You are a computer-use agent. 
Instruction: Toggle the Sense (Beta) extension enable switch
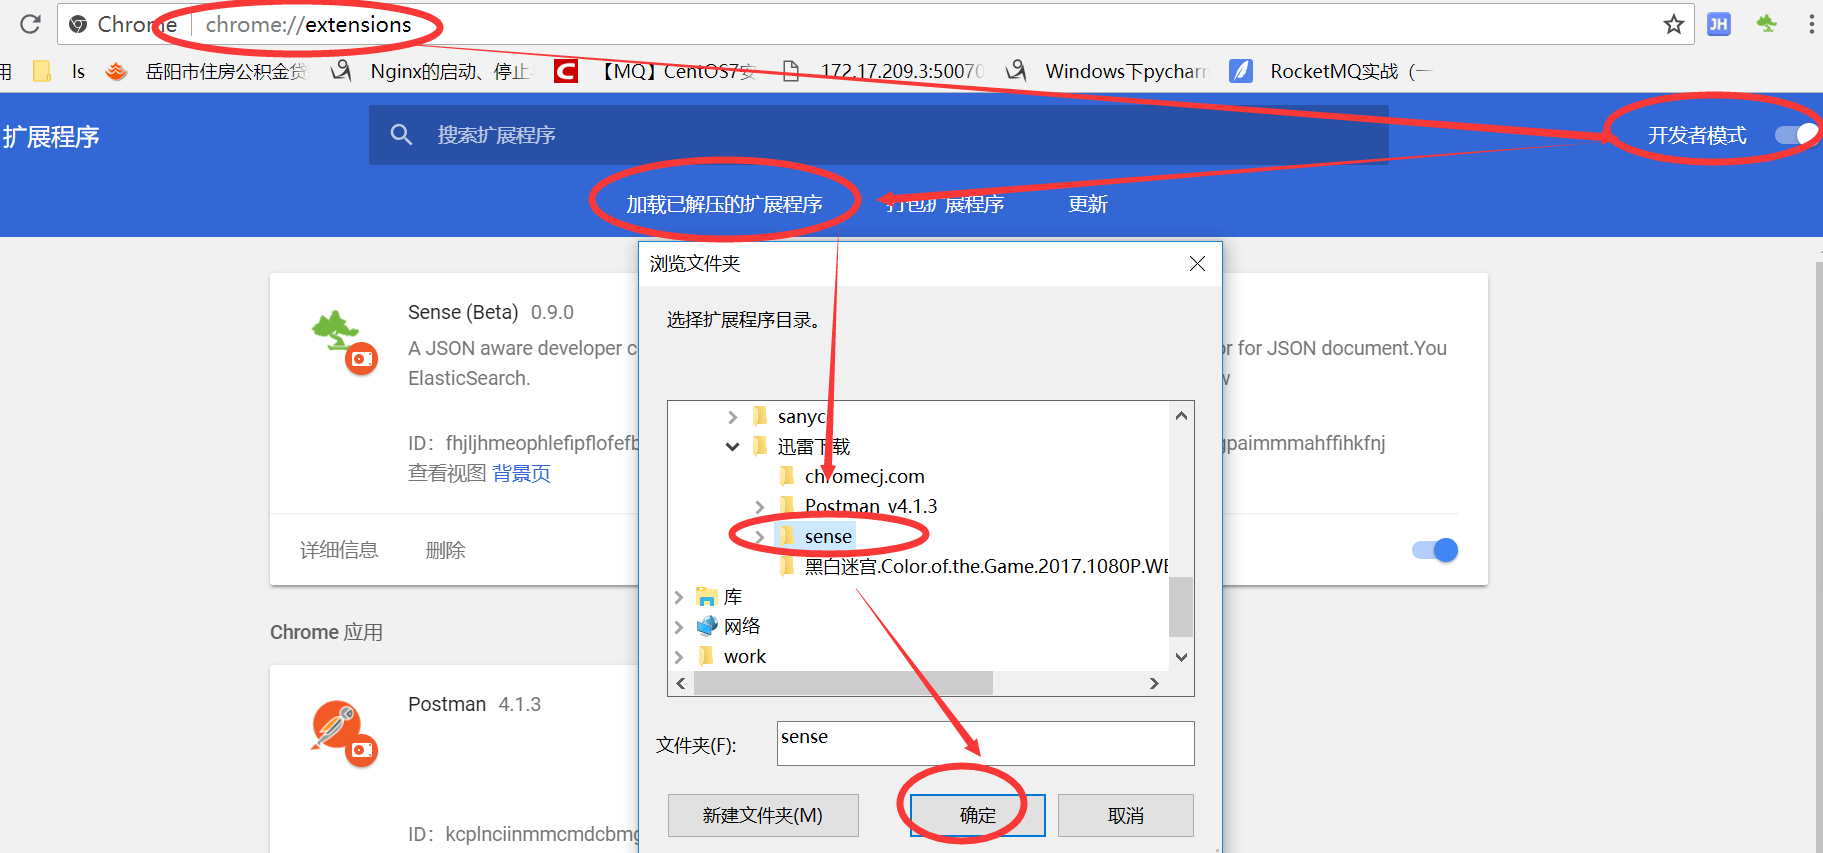tap(1435, 550)
